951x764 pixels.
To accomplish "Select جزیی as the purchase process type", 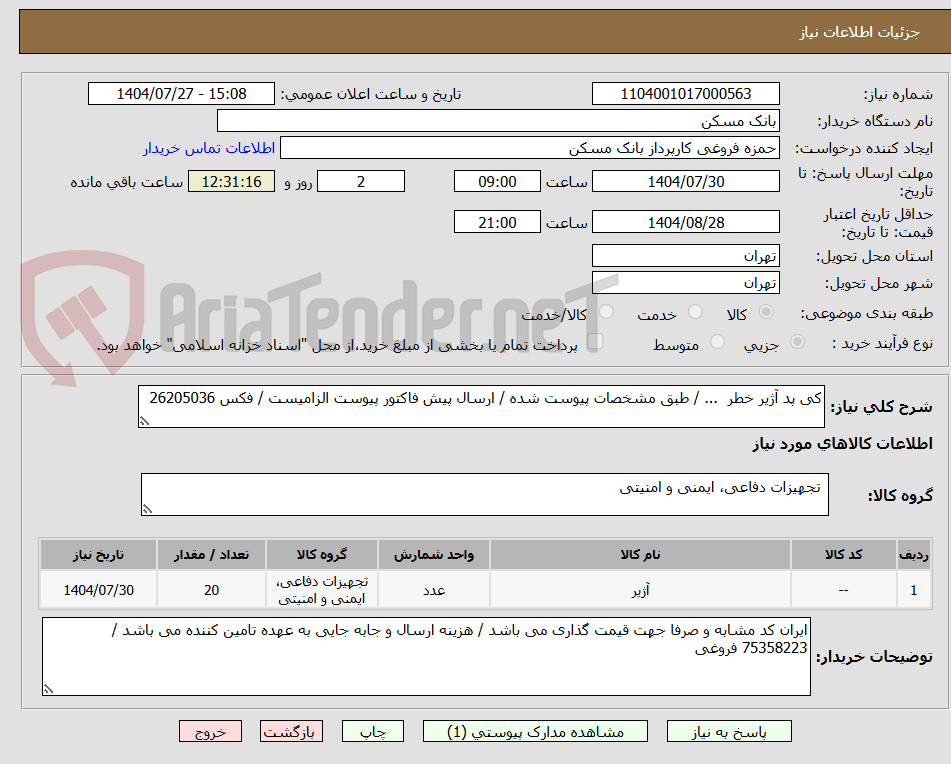I will click(x=797, y=341).
